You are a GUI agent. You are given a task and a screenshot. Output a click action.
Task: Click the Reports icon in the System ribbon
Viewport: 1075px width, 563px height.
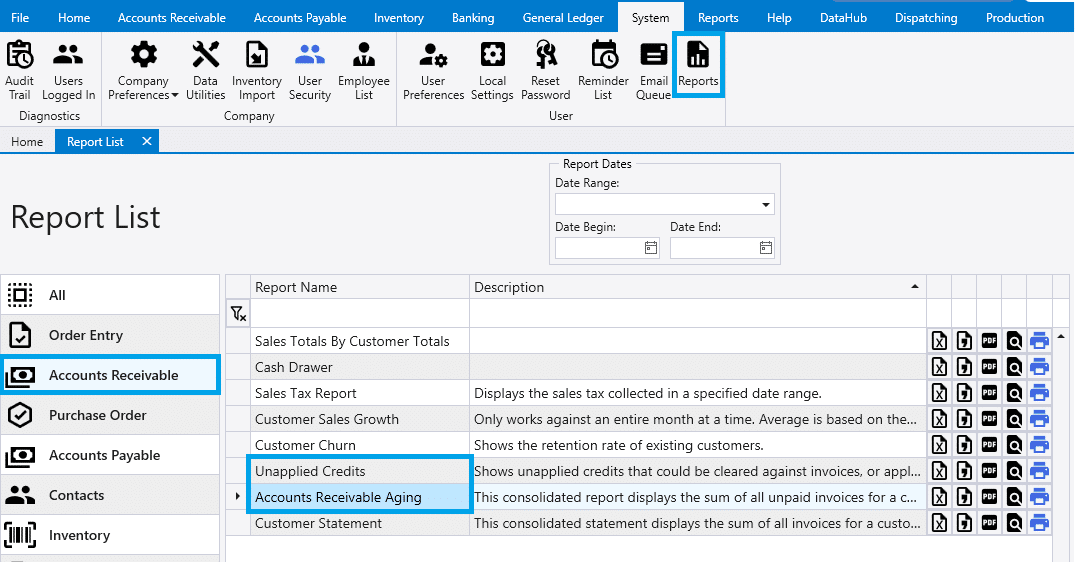point(698,64)
